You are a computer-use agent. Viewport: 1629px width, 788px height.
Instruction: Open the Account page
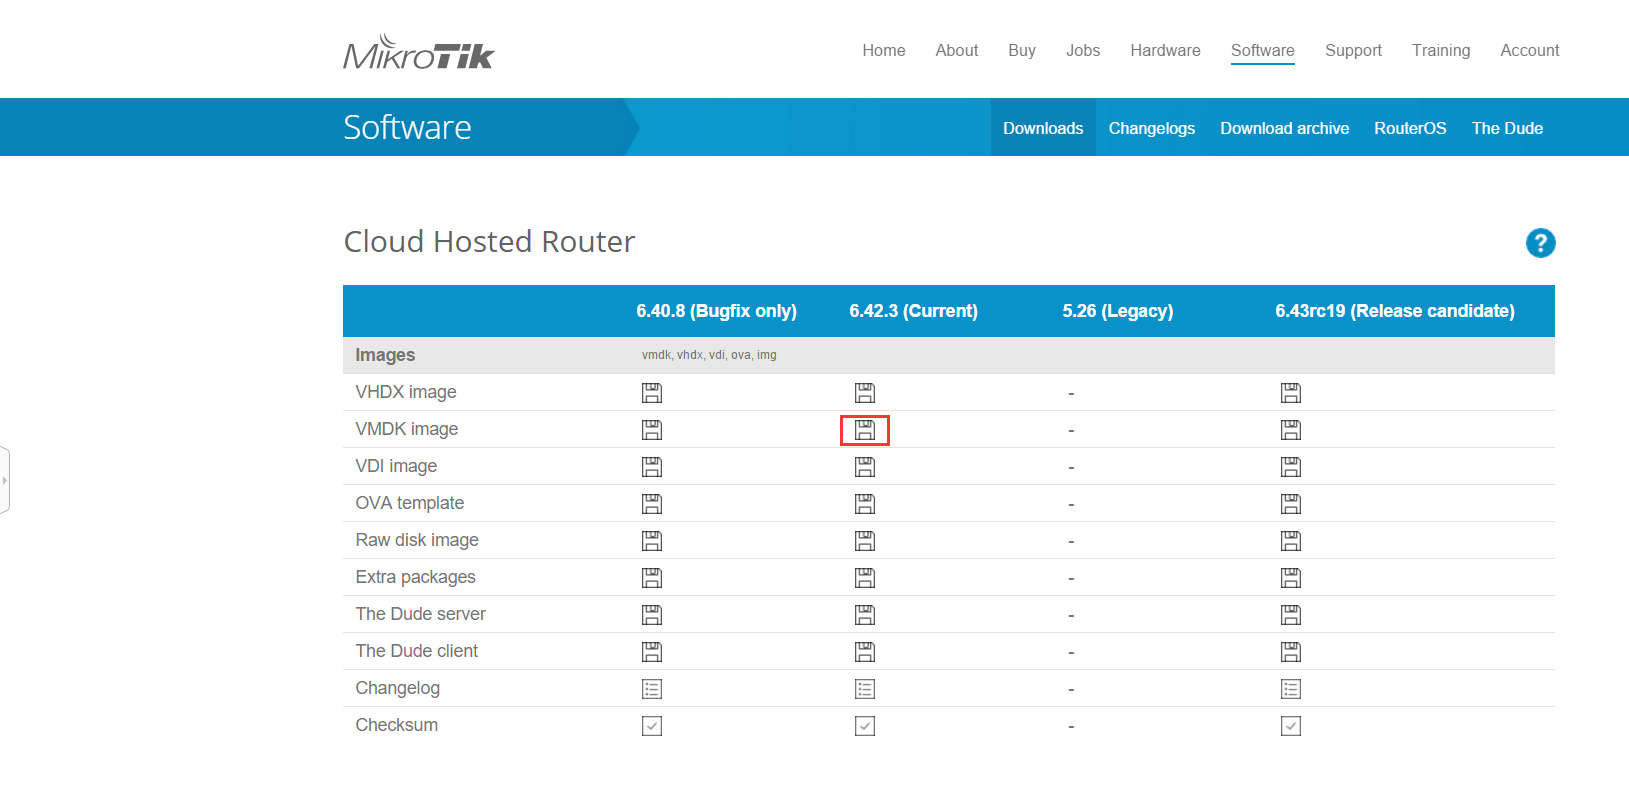(x=1530, y=50)
